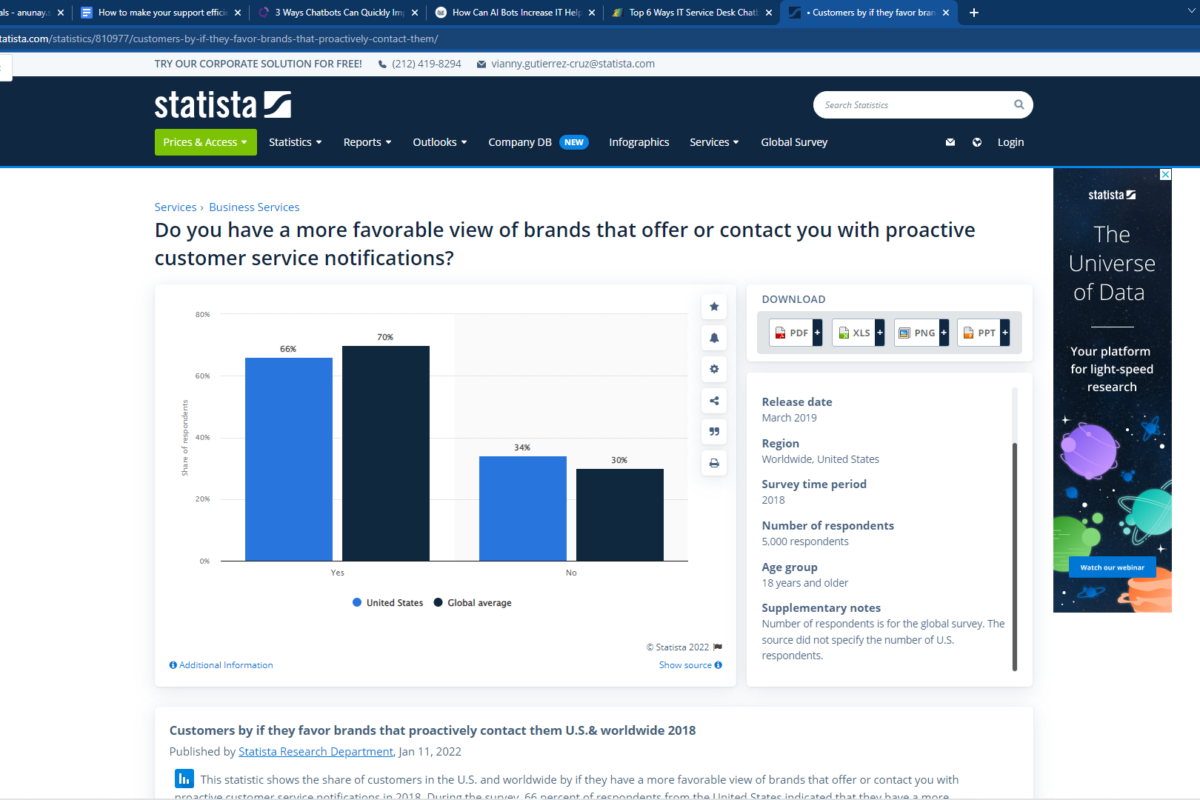Screen dimensions: 1200x800
Task: Click the Watch our webinar button
Action: click(x=1112, y=568)
